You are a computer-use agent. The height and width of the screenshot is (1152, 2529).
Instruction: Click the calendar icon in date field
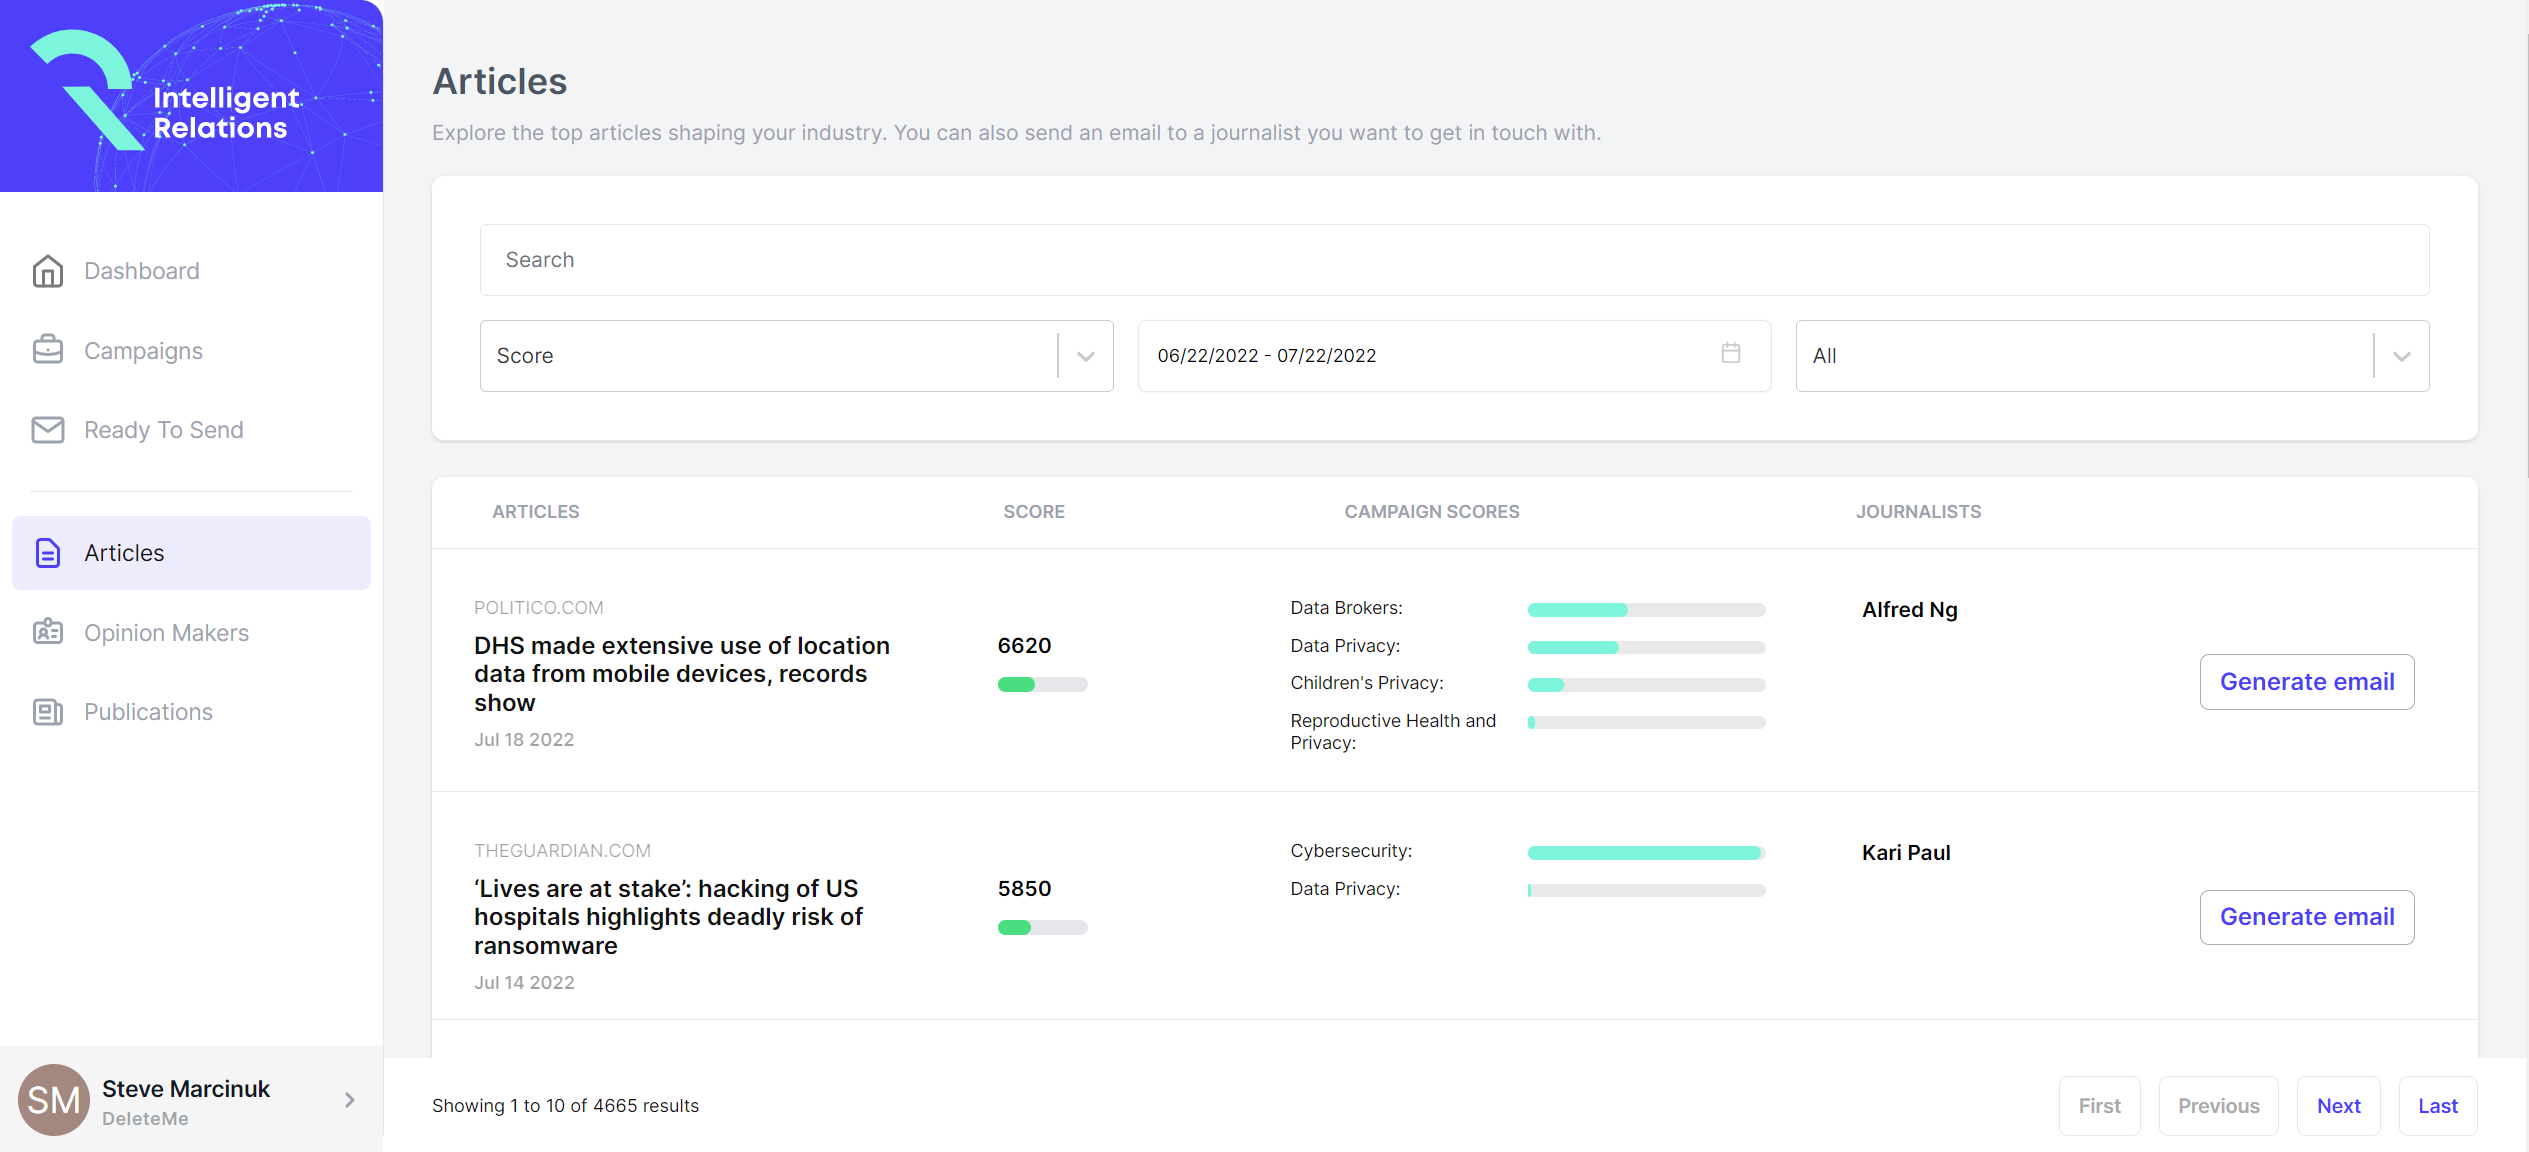click(x=1731, y=353)
